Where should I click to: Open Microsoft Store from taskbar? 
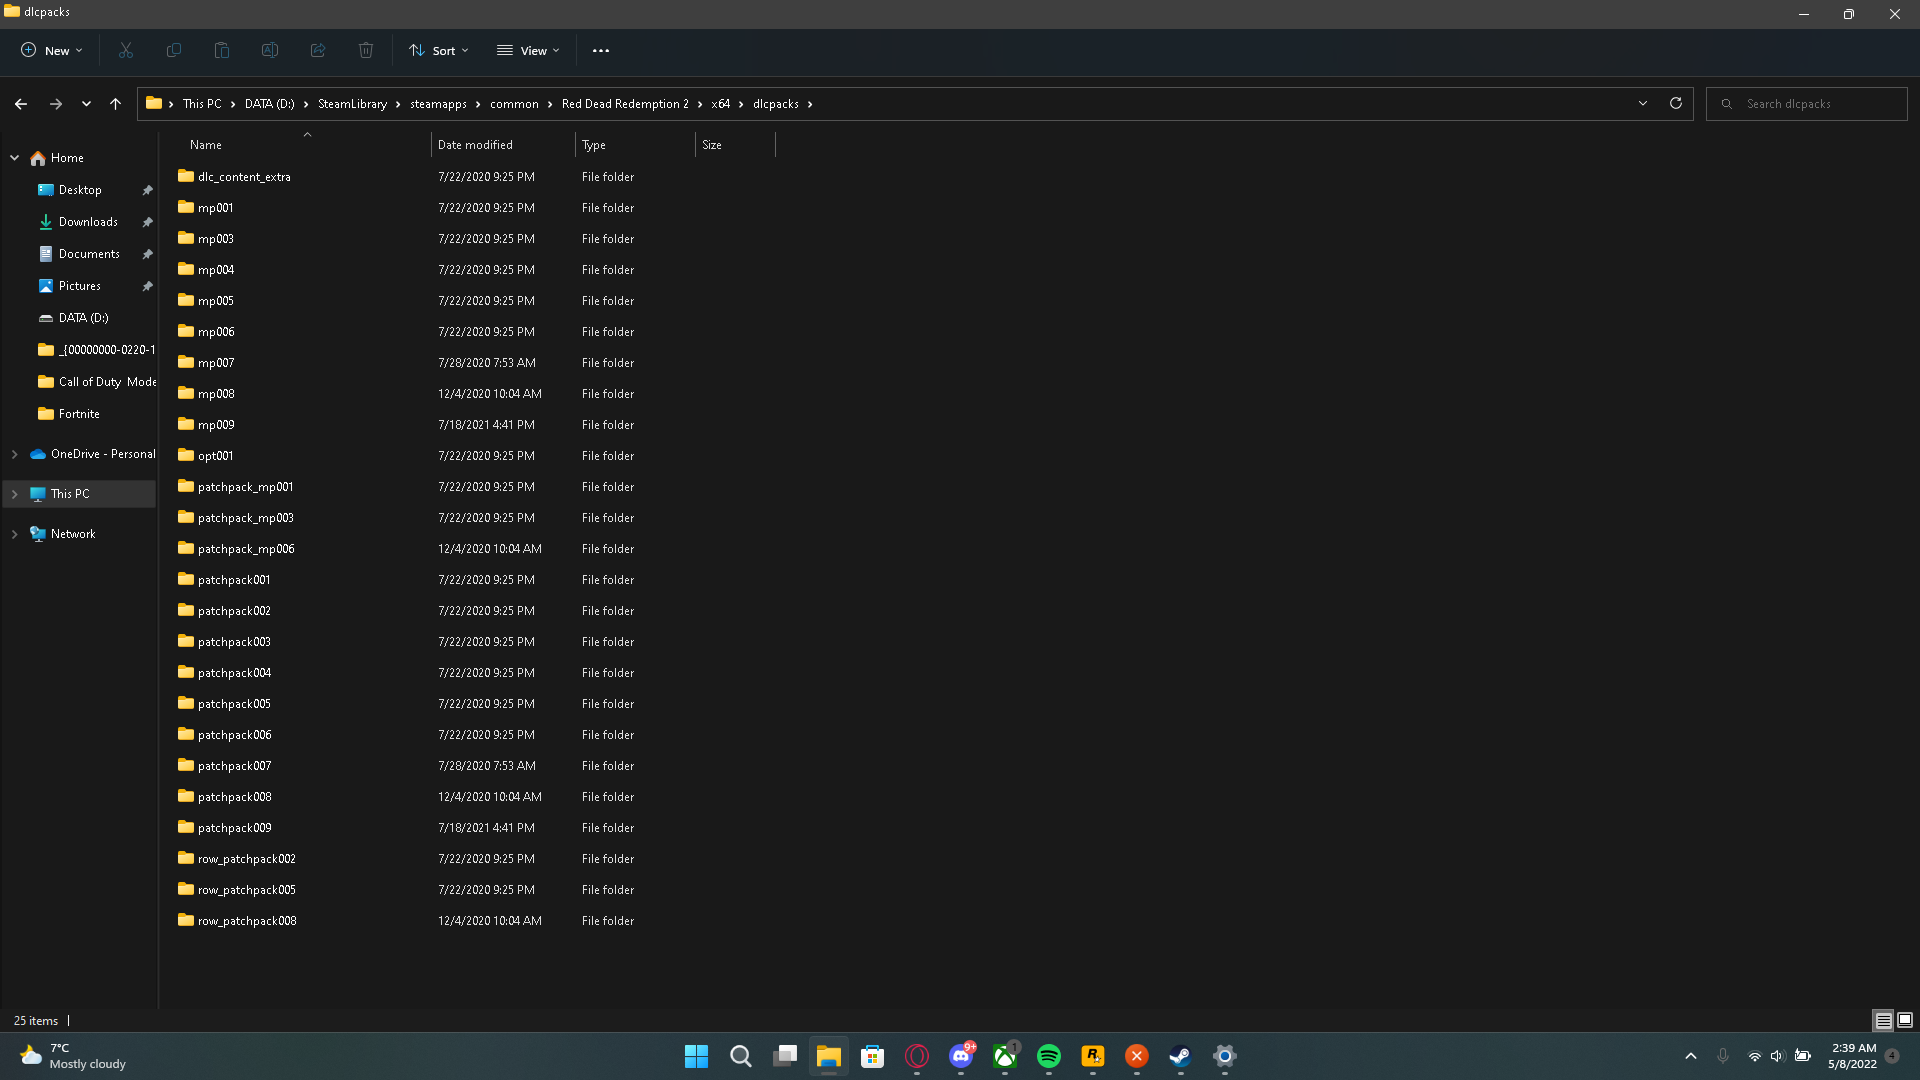pos(873,1056)
